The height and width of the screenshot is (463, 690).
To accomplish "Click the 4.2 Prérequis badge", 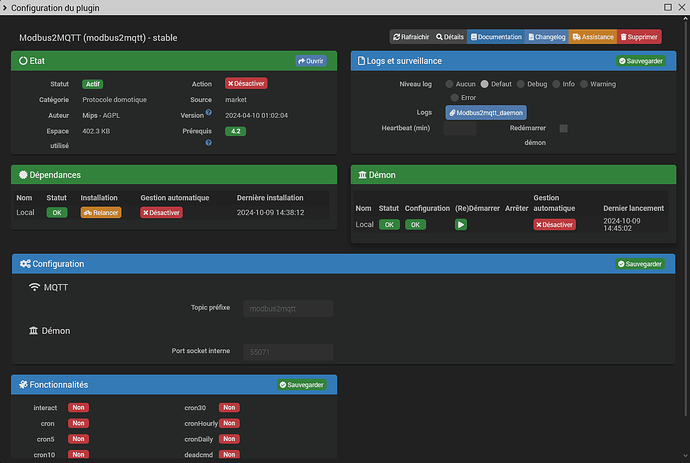I will [235, 131].
